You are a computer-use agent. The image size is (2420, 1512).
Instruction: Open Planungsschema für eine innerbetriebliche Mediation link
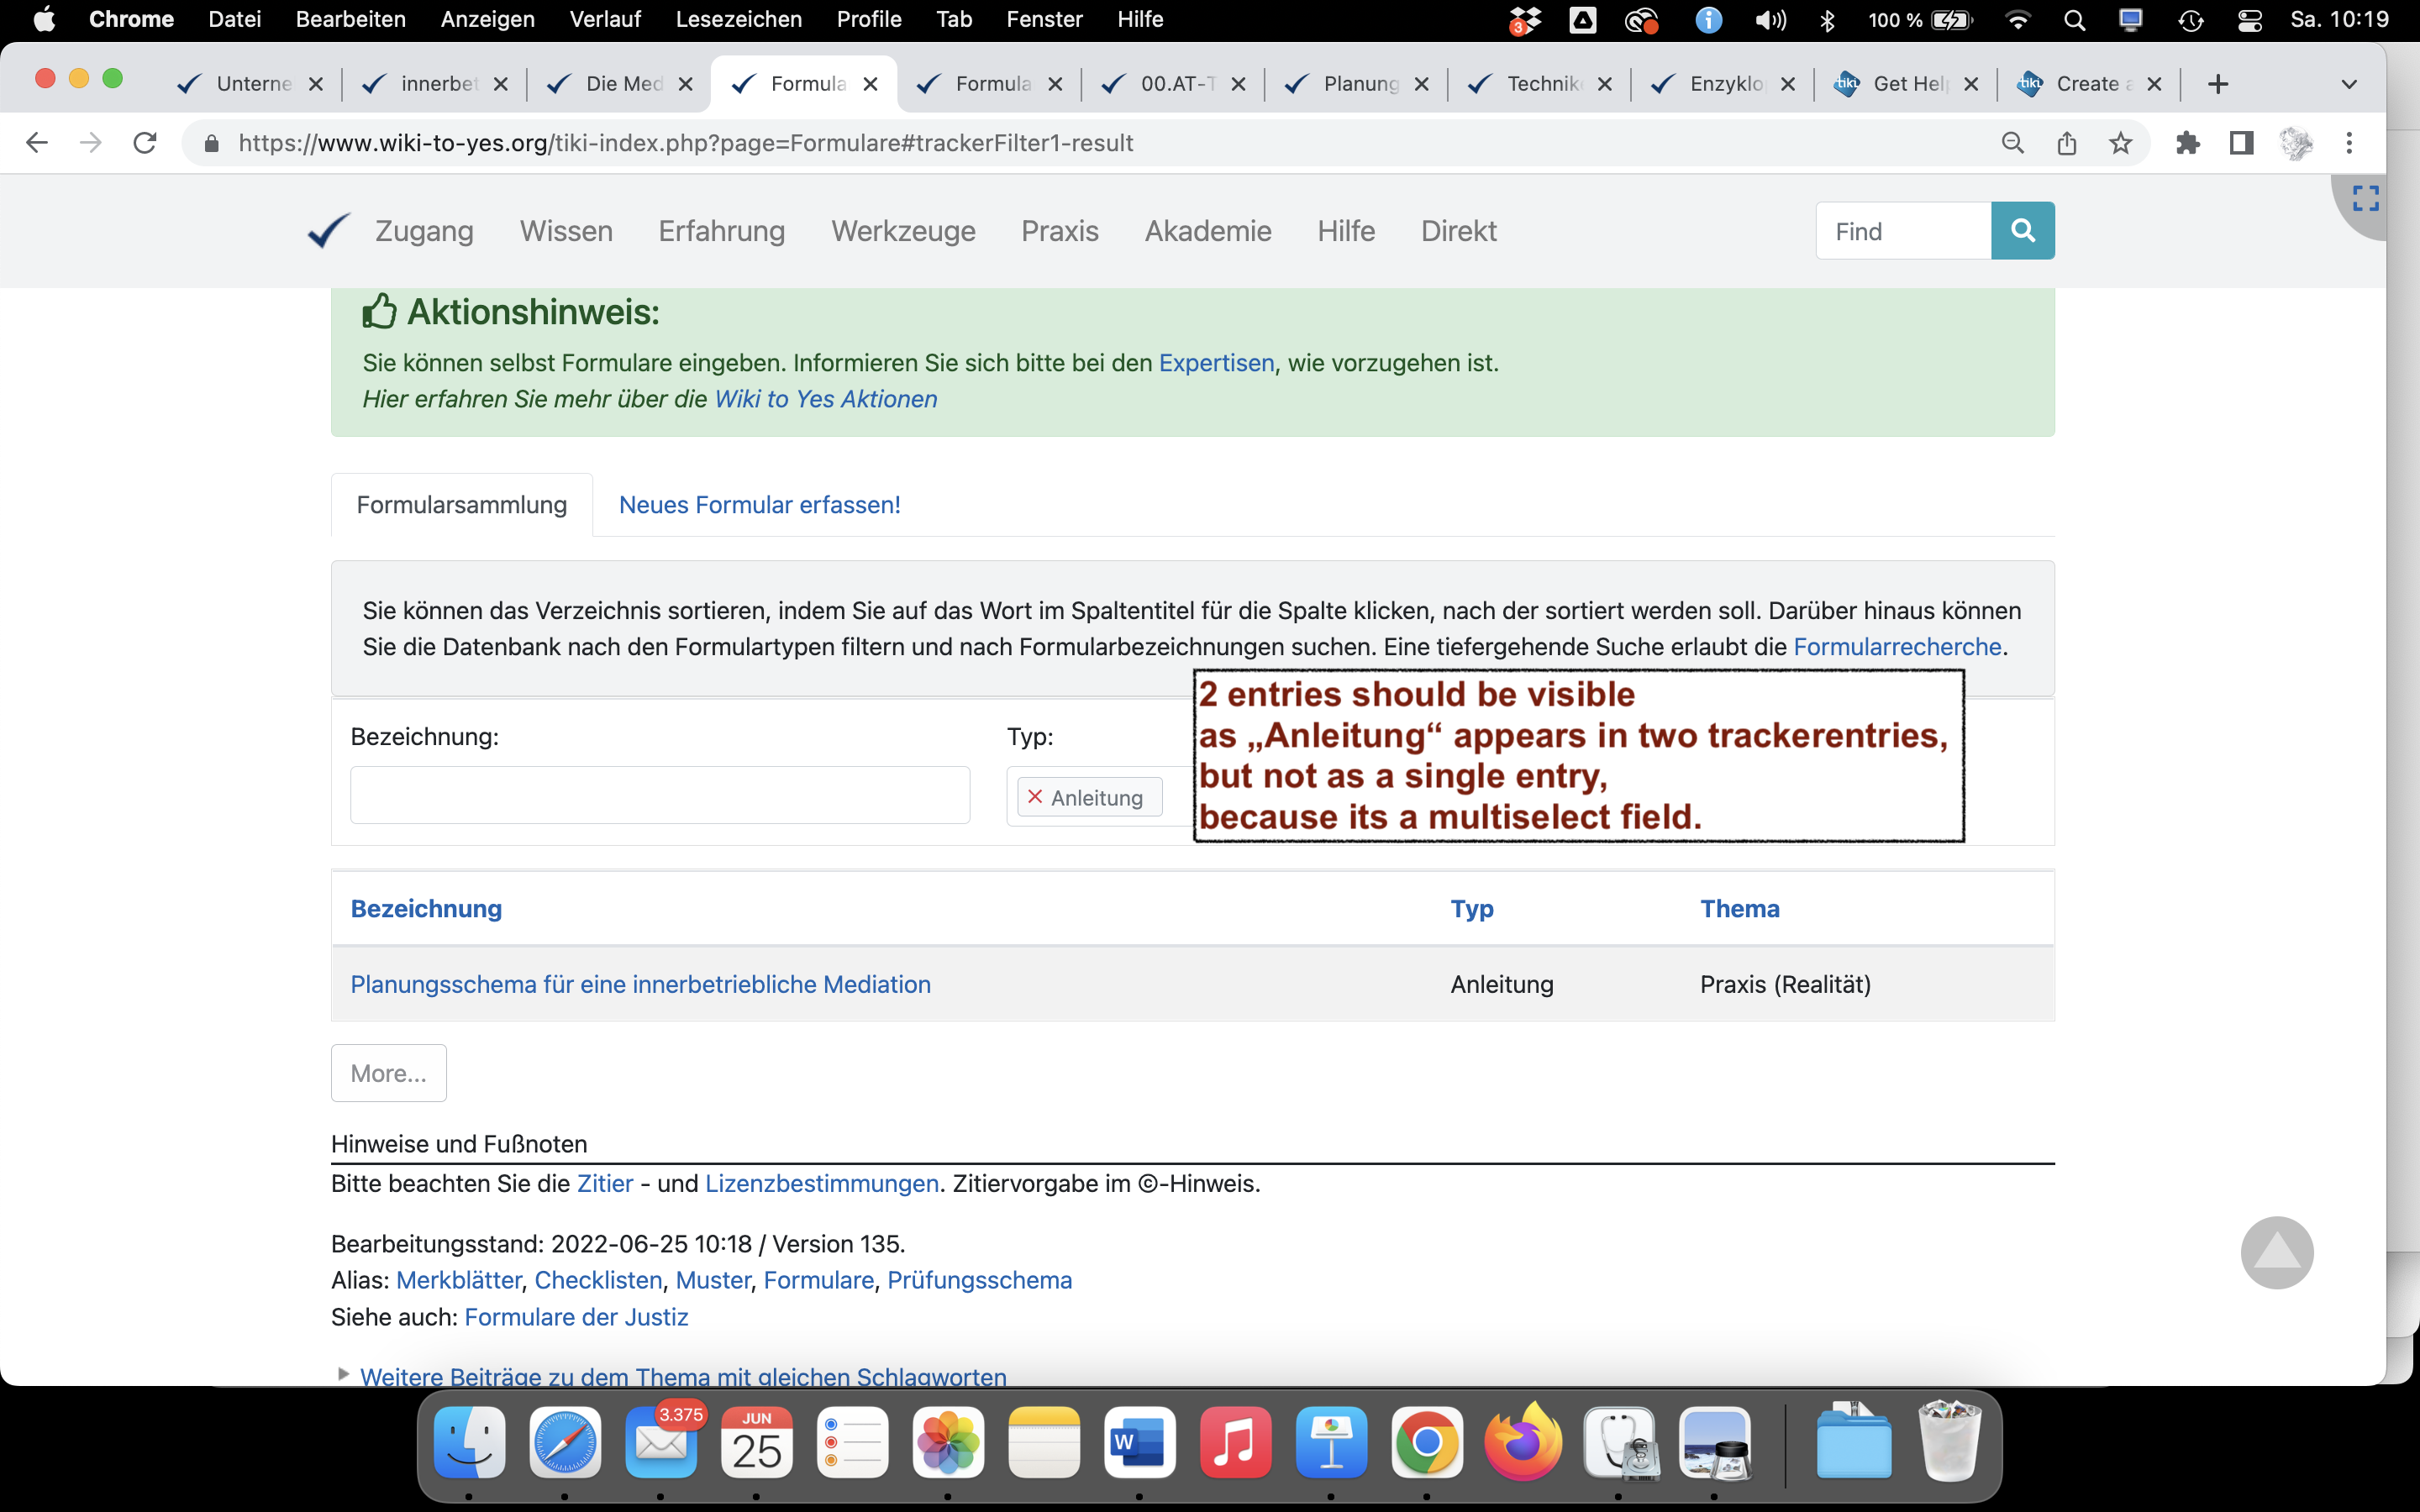click(x=640, y=984)
